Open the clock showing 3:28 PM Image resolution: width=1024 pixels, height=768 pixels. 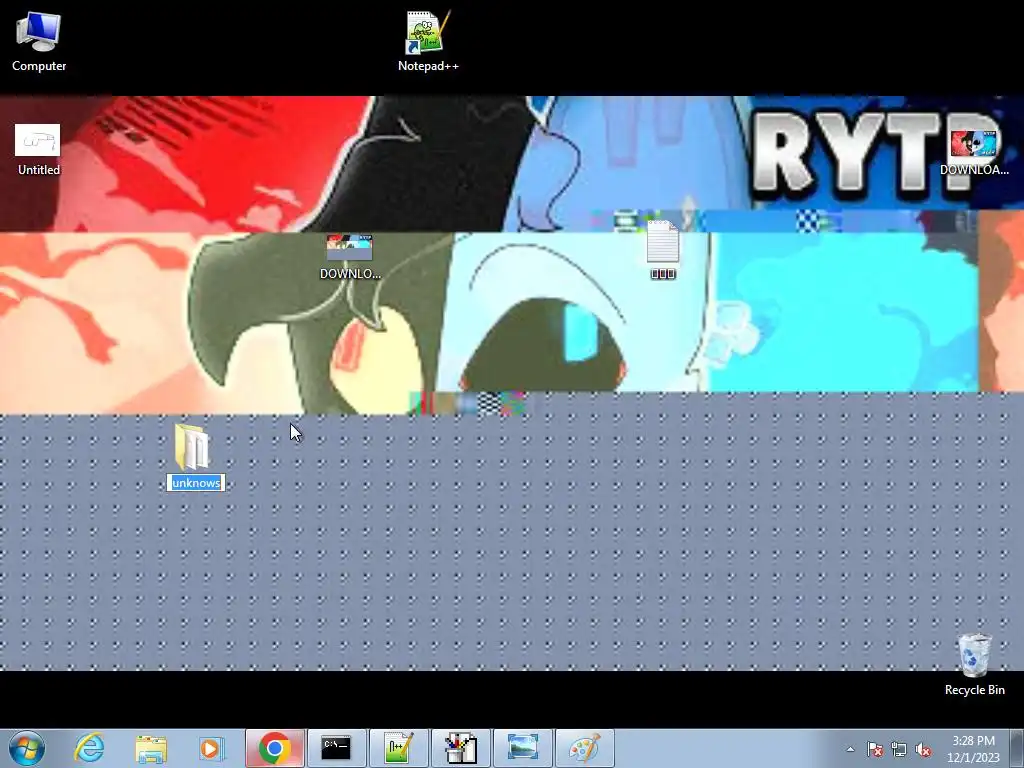[x=974, y=749]
